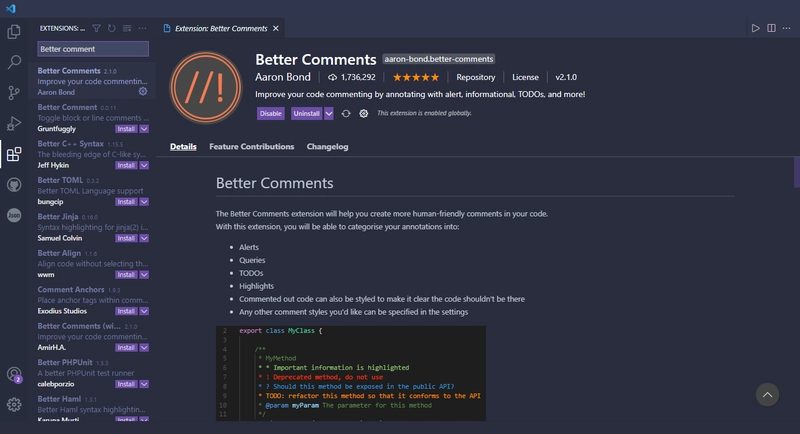This screenshot has width=800, height=434.
Task: Expand the Uninstall dropdown arrow
Action: [329, 114]
